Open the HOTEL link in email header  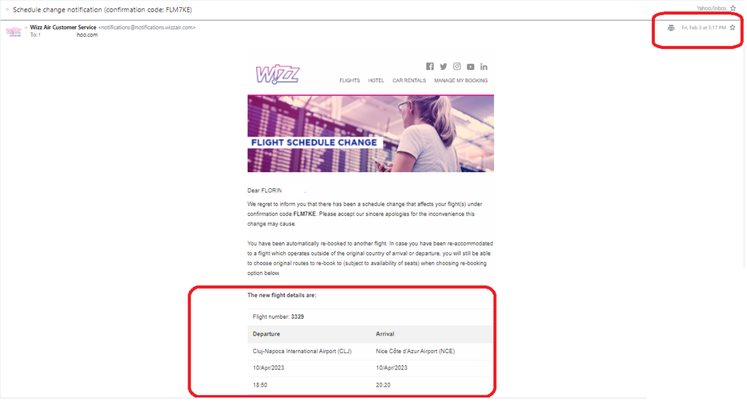click(376, 80)
